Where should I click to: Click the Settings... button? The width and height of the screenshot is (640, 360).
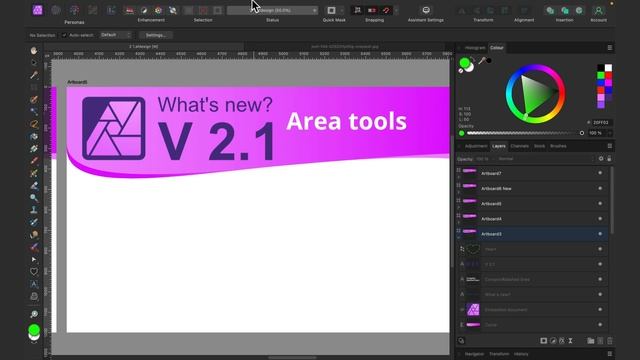coord(156,35)
